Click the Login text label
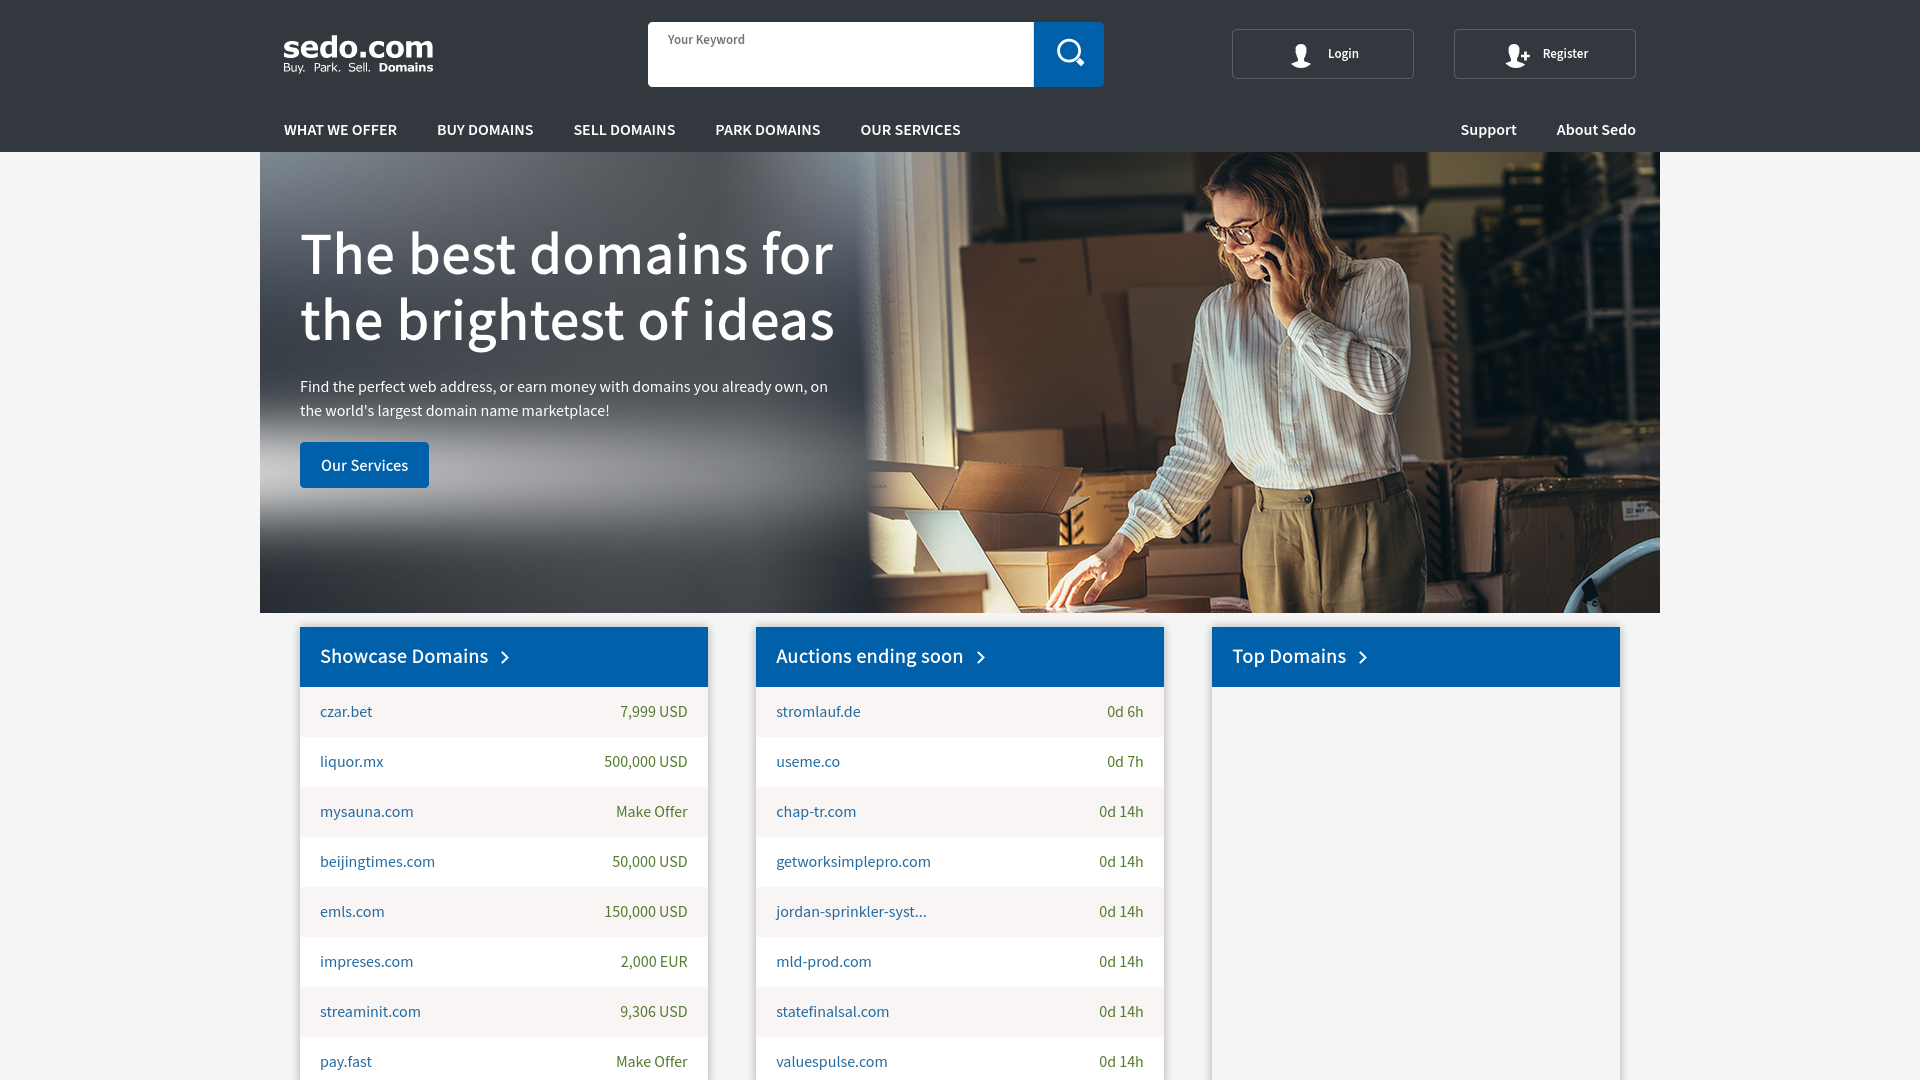Screen dimensions: 1920x1080 tap(1343, 54)
